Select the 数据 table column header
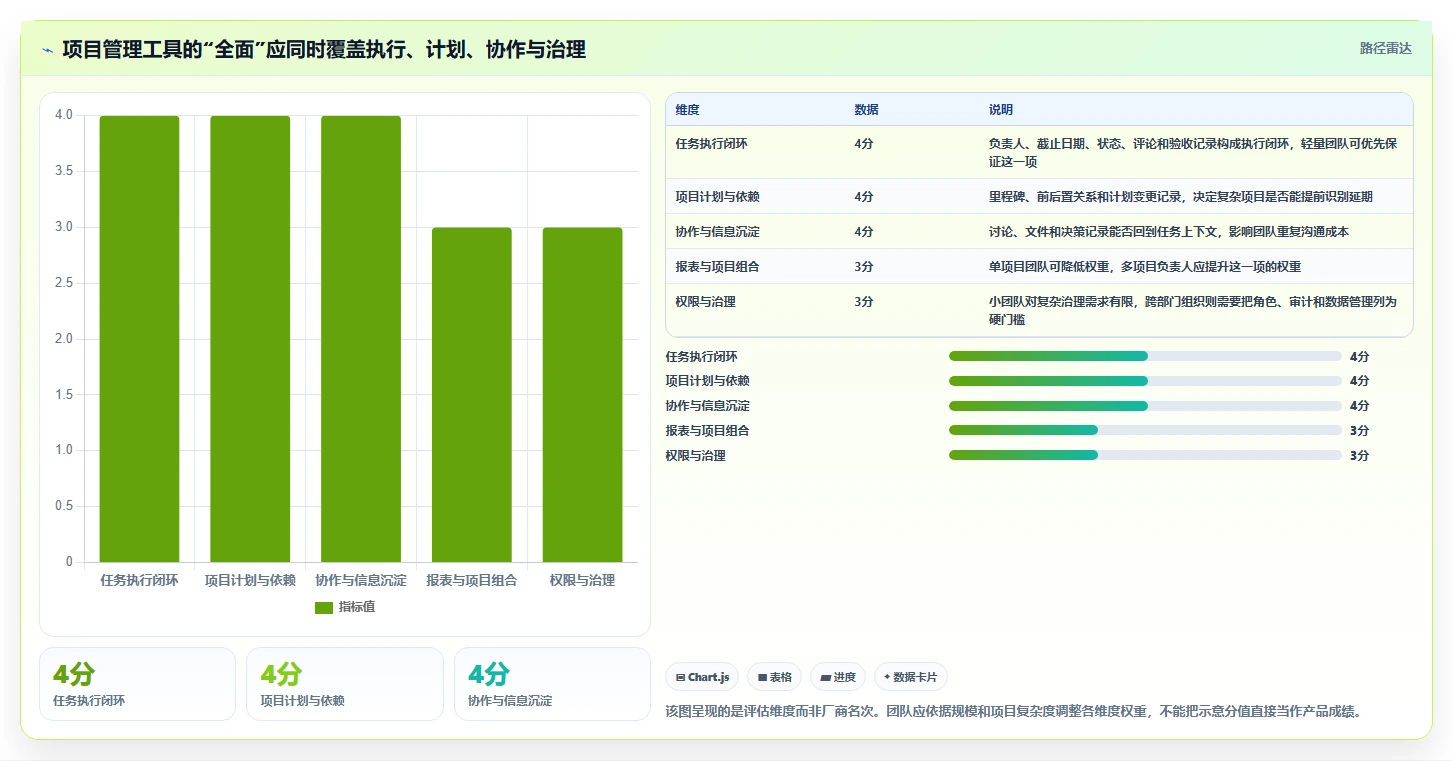 point(867,110)
